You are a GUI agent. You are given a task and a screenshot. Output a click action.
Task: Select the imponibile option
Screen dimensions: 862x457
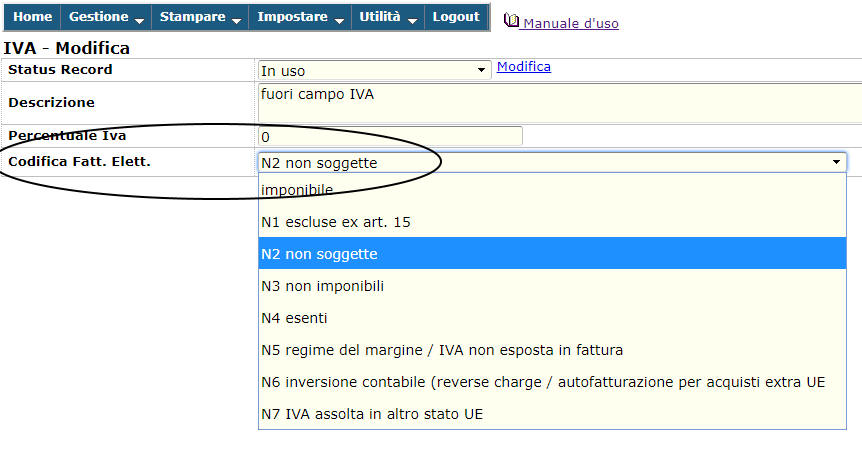coord(297,189)
